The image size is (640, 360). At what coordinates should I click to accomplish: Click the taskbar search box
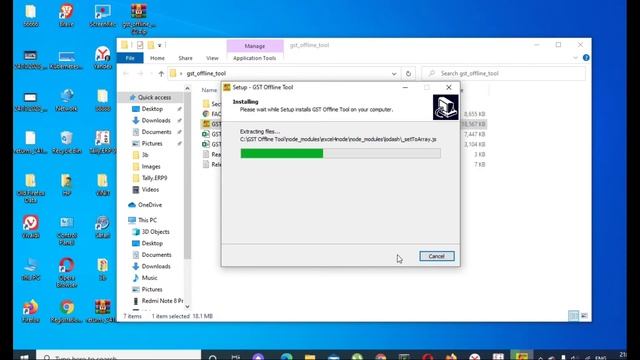[x=119, y=356]
